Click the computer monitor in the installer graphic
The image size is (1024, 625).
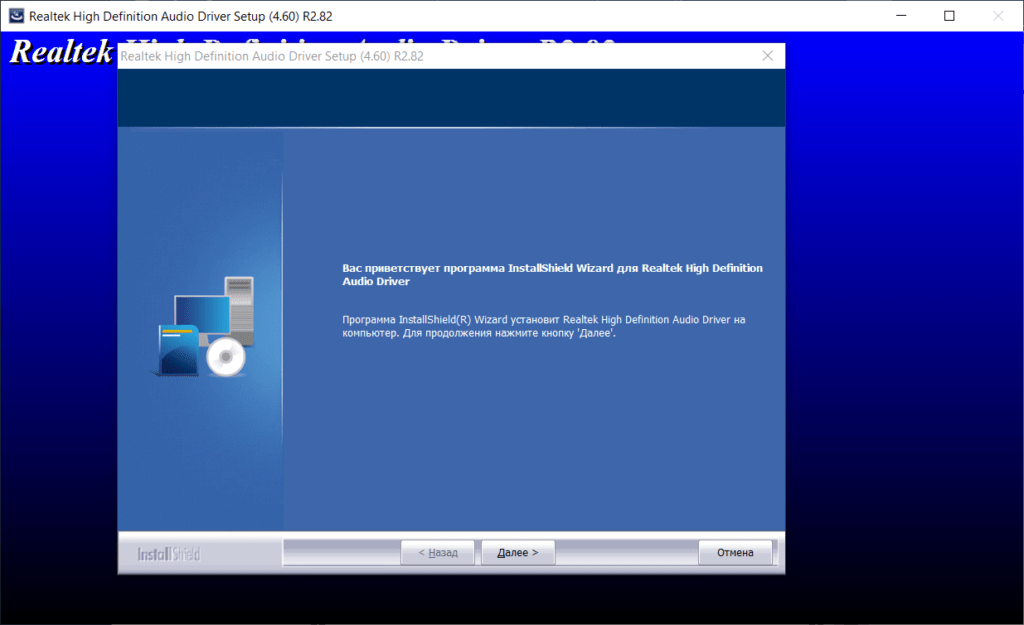(200, 315)
